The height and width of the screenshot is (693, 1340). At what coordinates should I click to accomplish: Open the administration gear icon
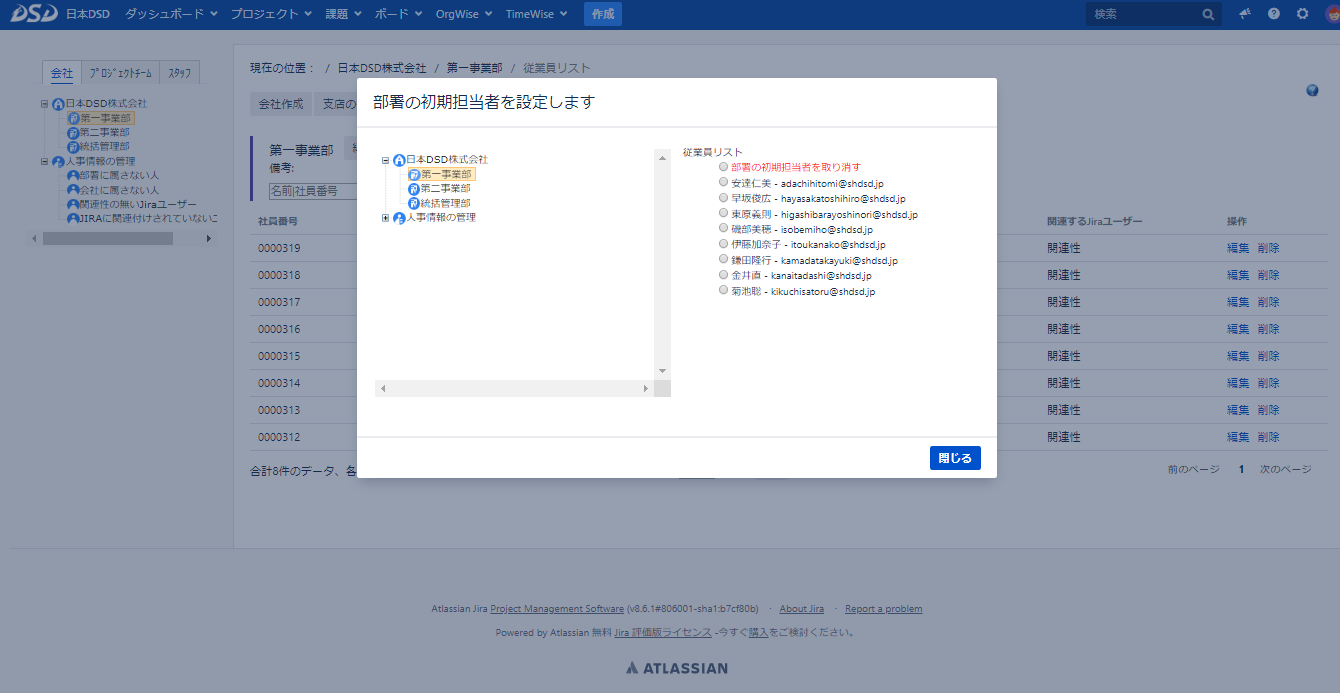click(x=1302, y=14)
